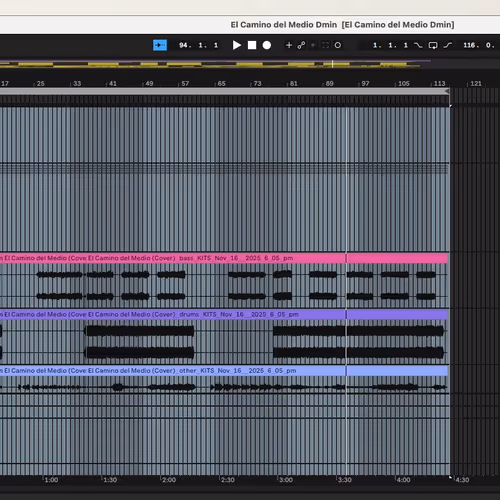Select the purple drums KITS clip header
The image size is (500, 500).
coord(223,314)
